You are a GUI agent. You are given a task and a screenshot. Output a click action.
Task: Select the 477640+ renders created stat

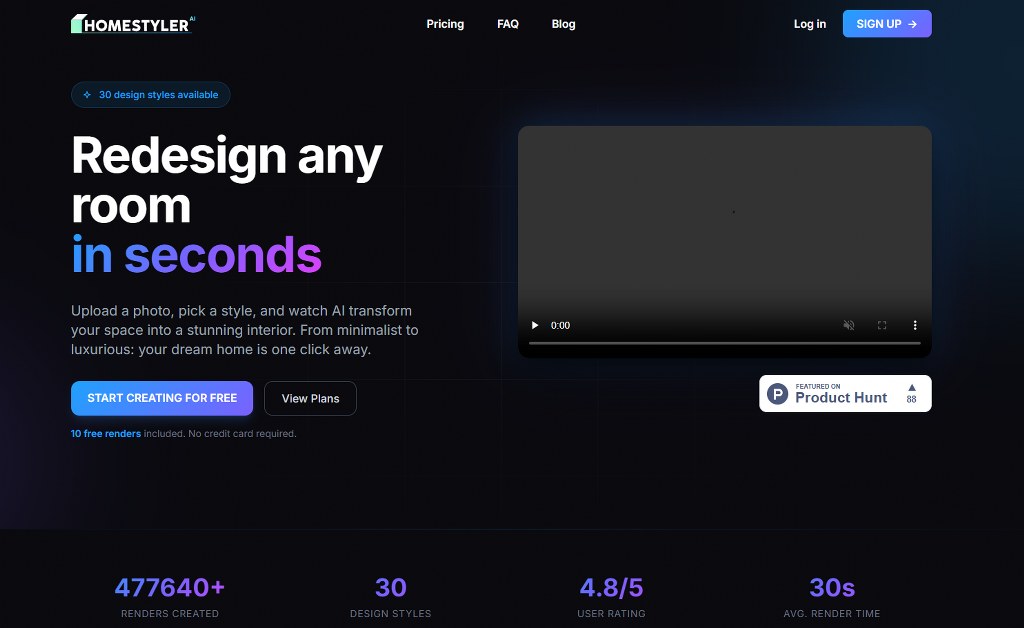point(170,596)
